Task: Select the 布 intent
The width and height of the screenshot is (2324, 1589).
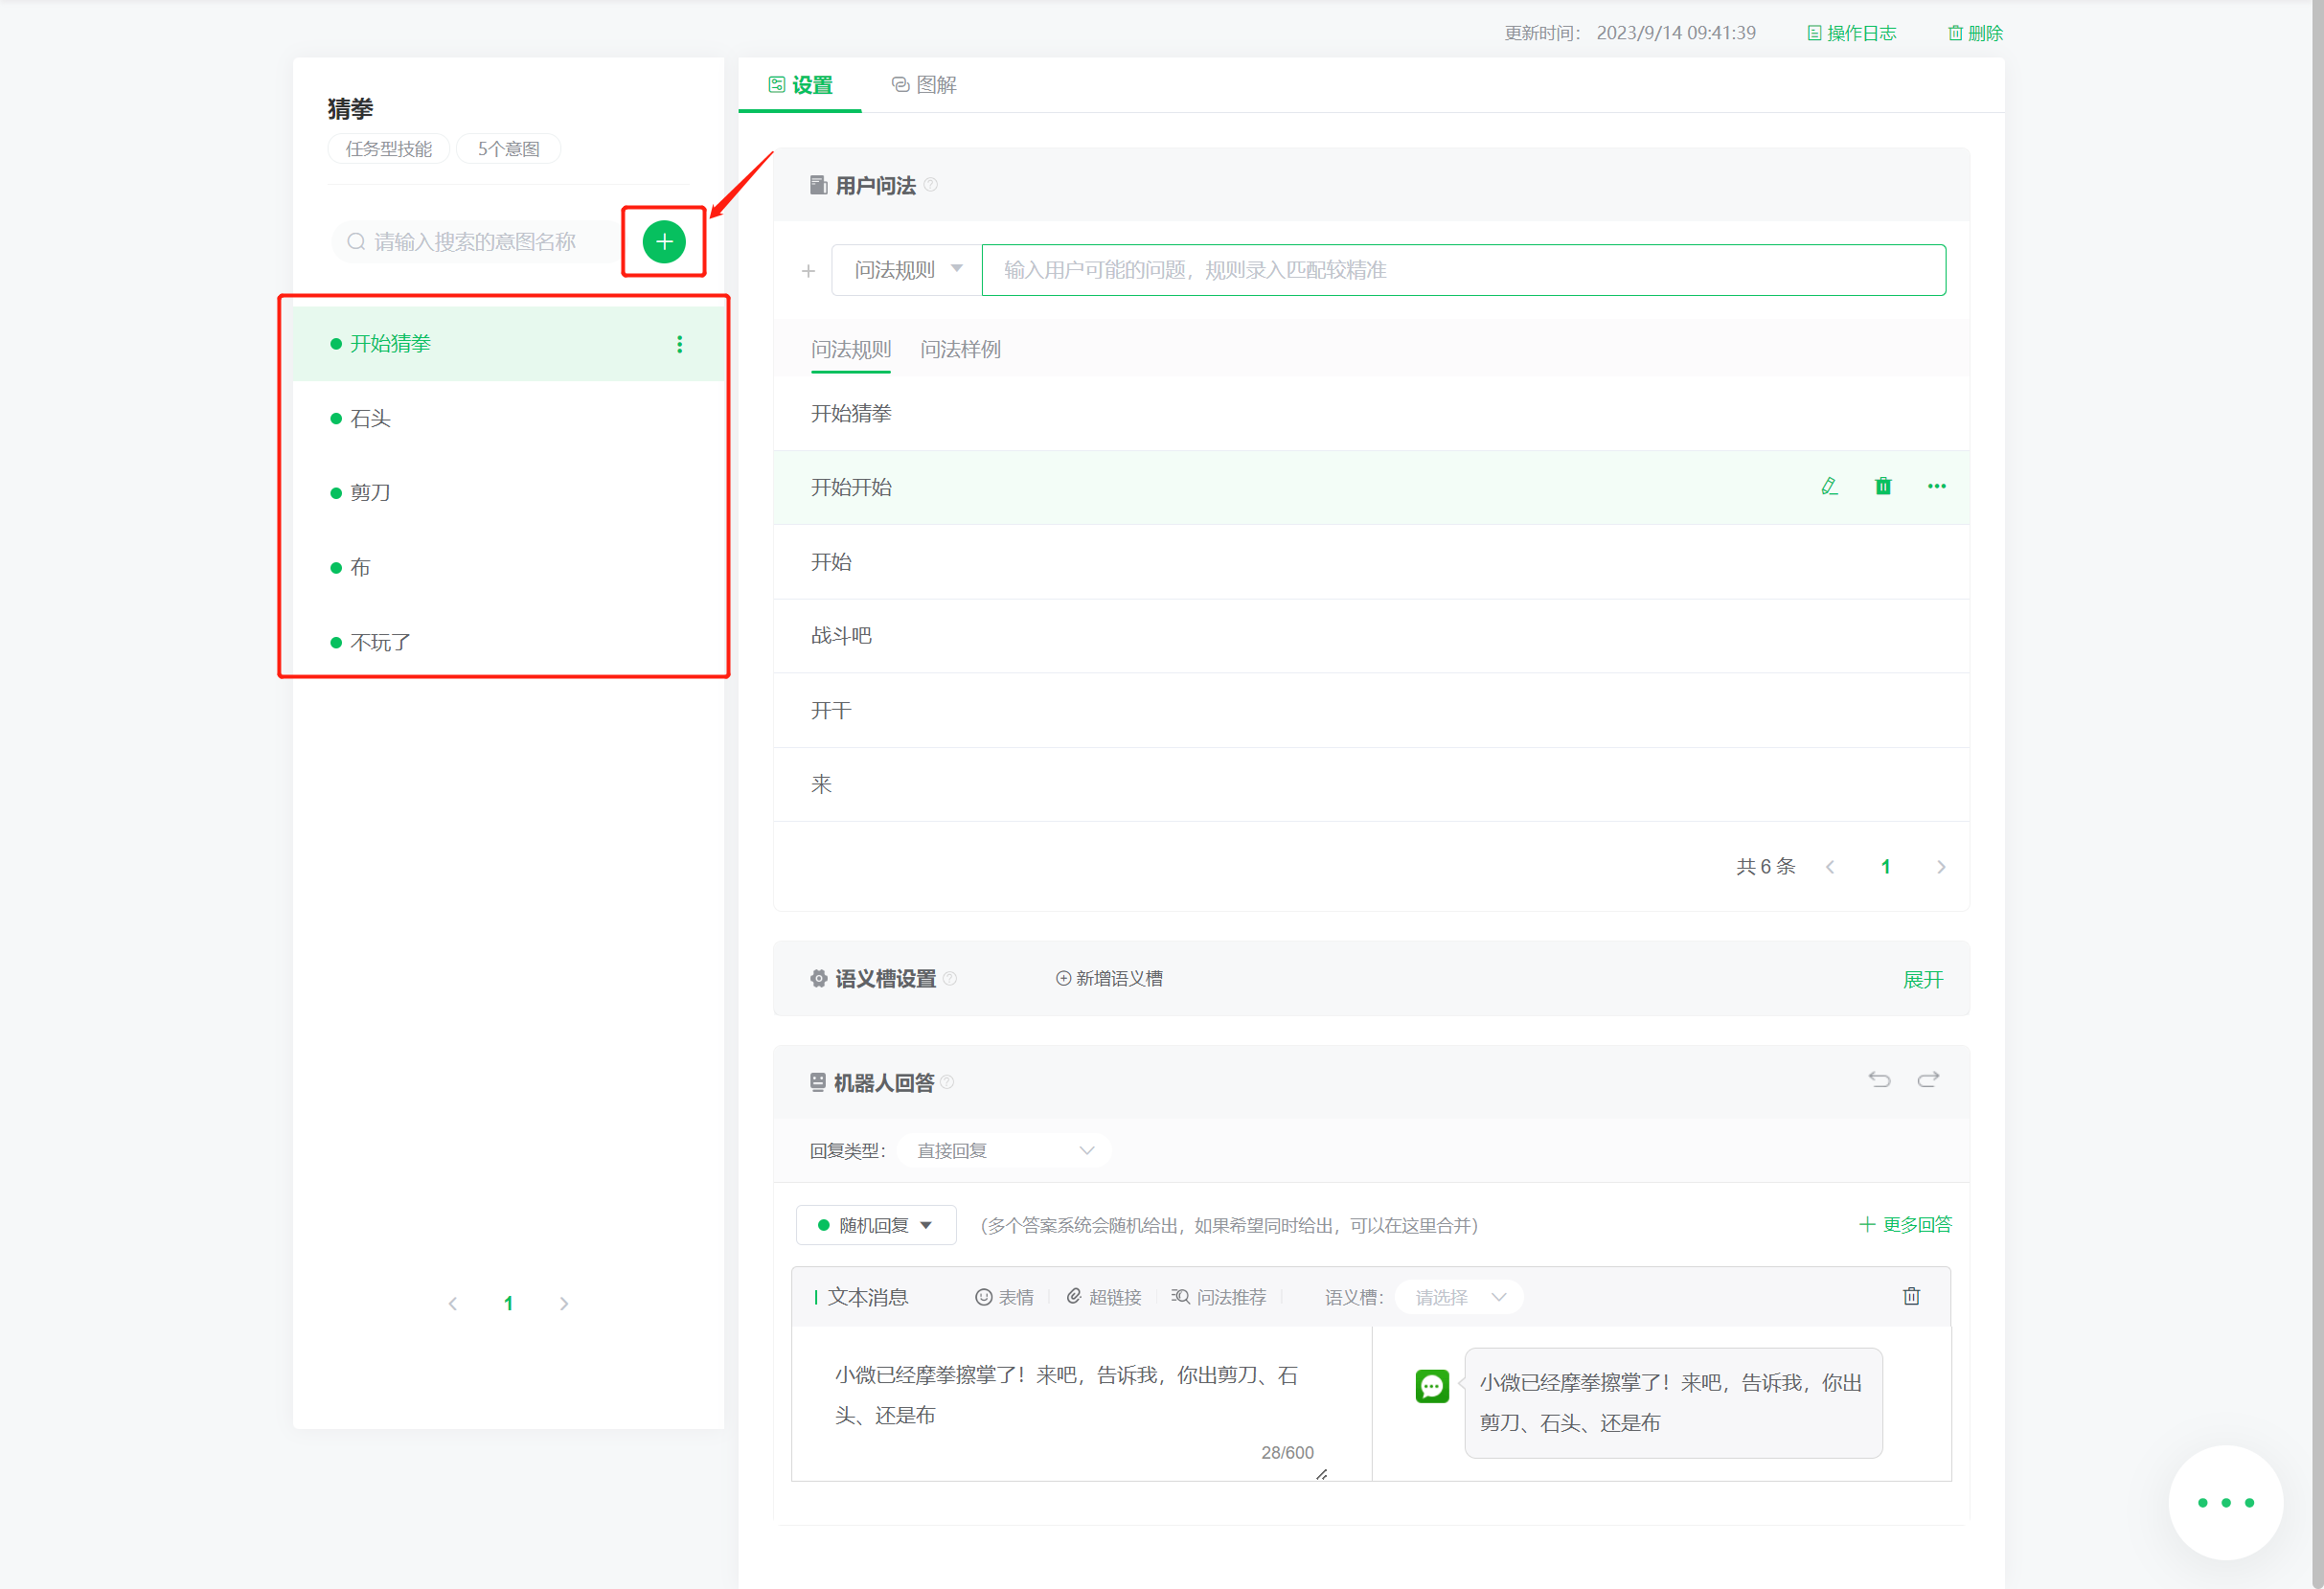Action: coord(508,568)
